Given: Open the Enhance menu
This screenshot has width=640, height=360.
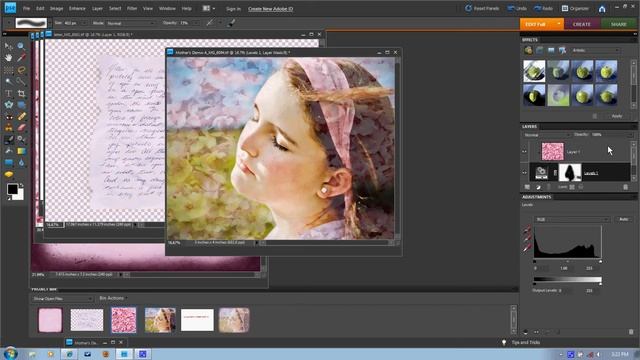Looking at the screenshot, I should tap(77, 9).
